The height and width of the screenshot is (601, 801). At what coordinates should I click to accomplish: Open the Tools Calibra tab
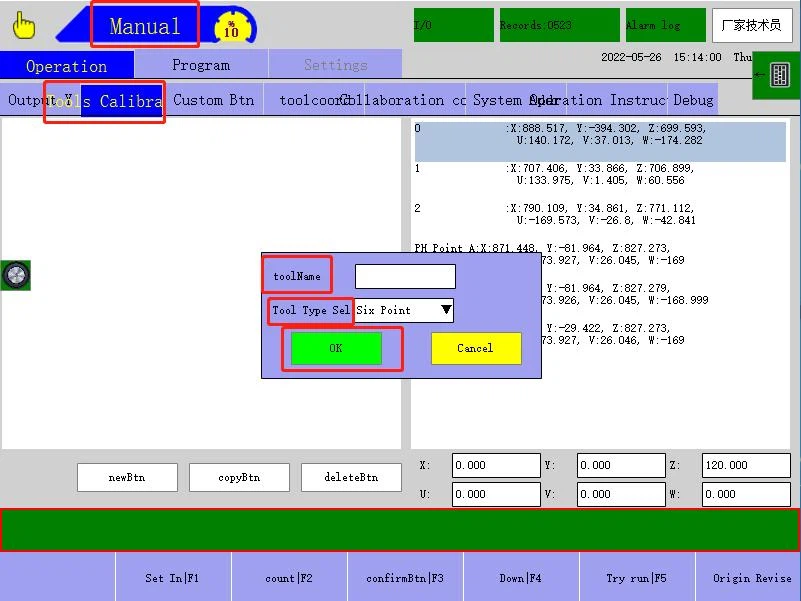pyautogui.click(x=121, y=101)
